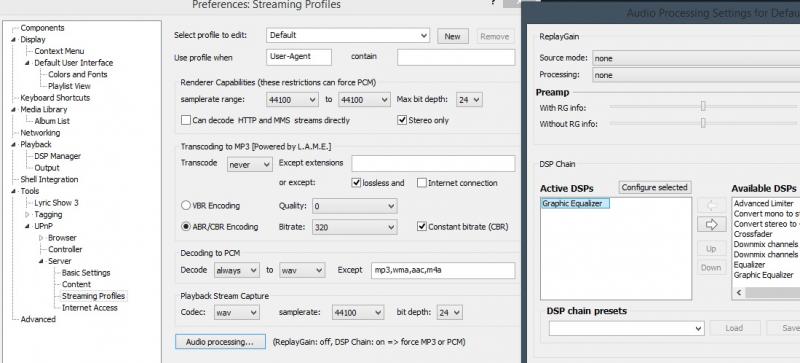Open the ReplayGain Source mode dropdown
Image resolution: width=800 pixels, height=363 pixels.
point(696,58)
